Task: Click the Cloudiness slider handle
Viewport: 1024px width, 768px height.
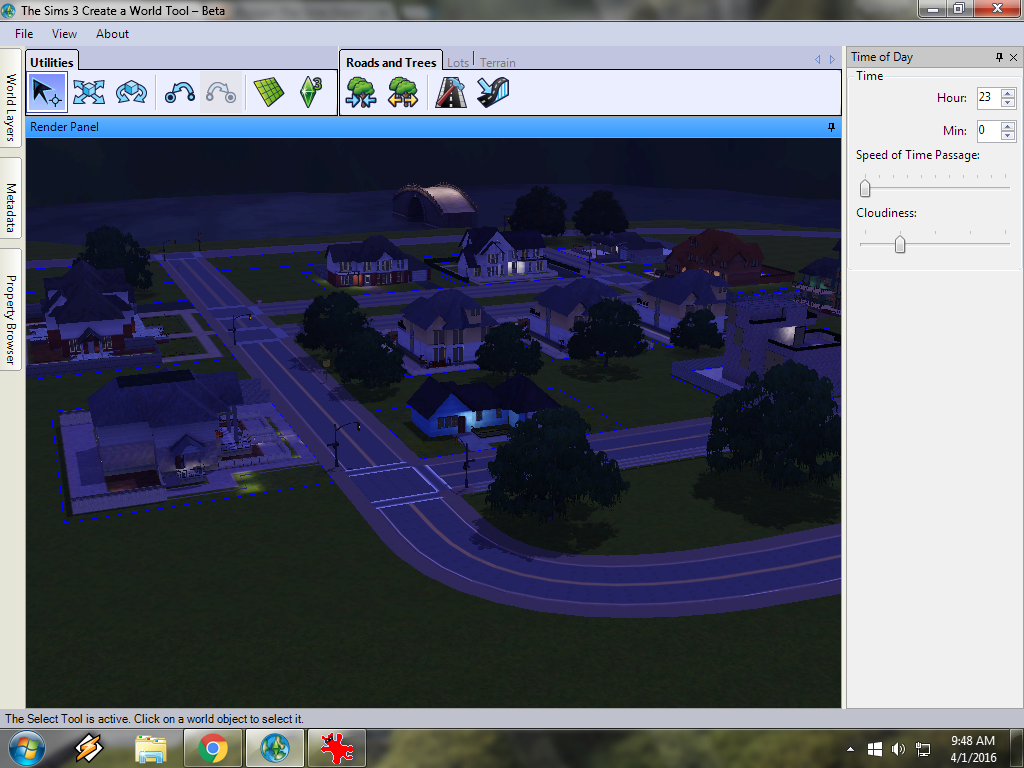Action: pyautogui.click(x=900, y=244)
